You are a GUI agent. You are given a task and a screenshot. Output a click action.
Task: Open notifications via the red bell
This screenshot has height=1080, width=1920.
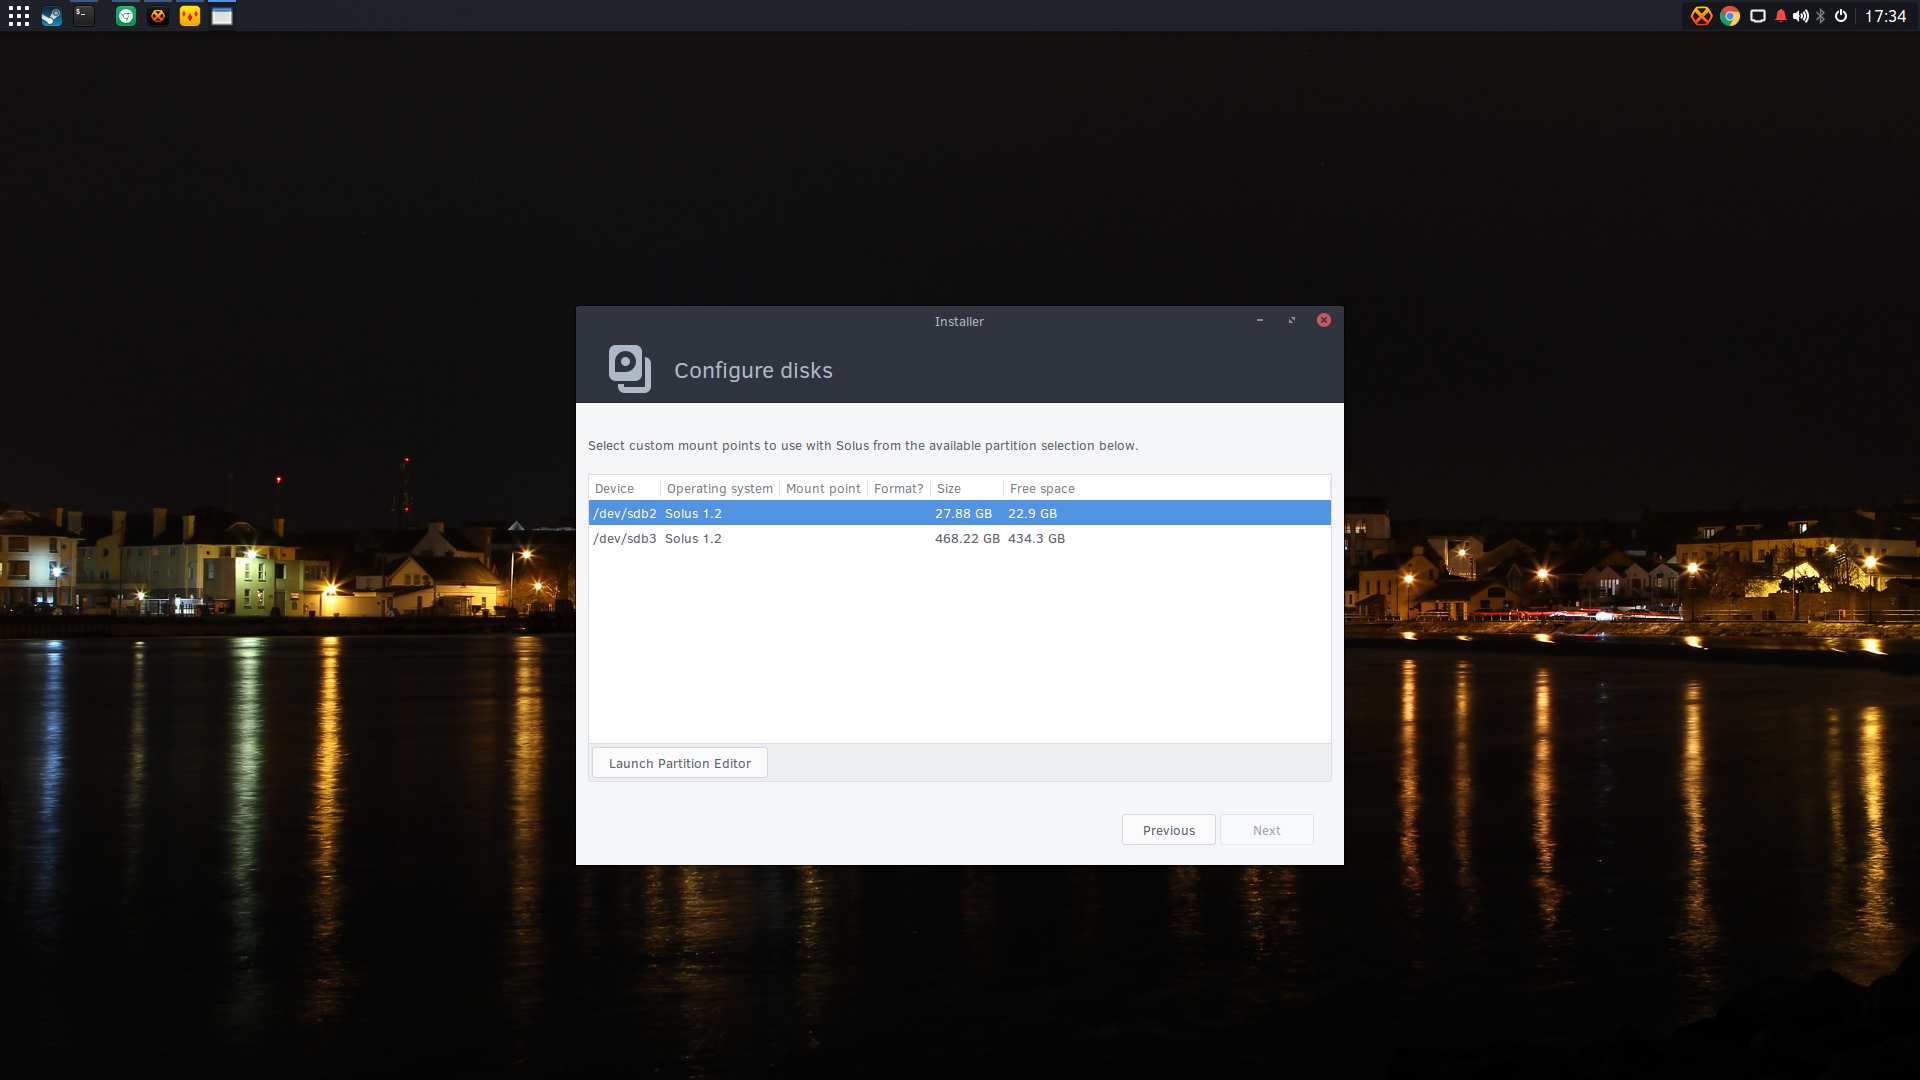coord(1781,16)
